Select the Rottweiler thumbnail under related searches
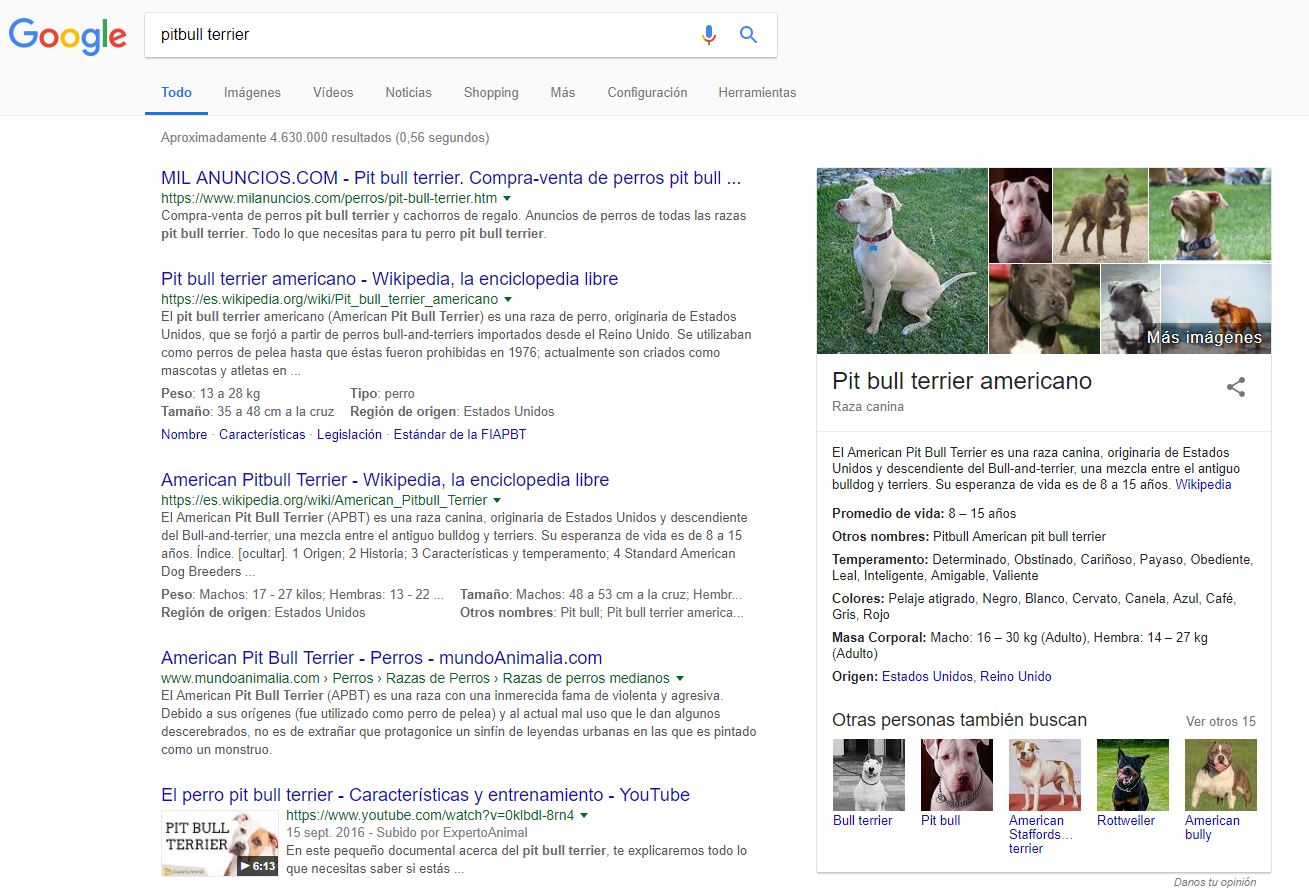This screenshot has width=1309, height=896. pos(1132,773)
